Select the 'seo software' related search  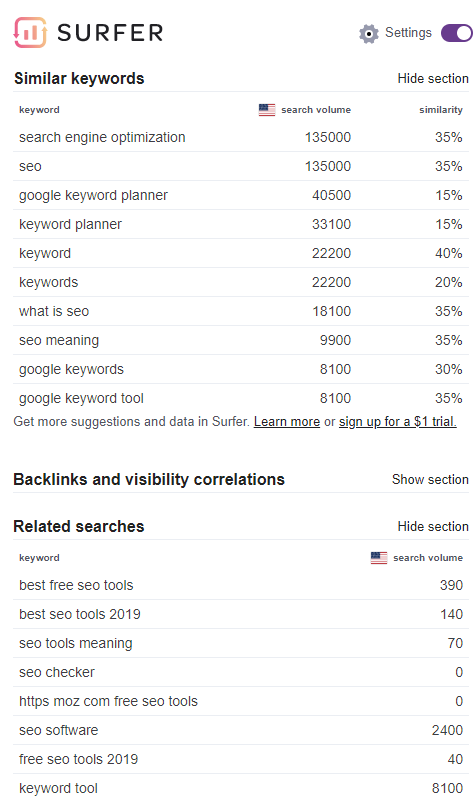[x=59, y=730]
